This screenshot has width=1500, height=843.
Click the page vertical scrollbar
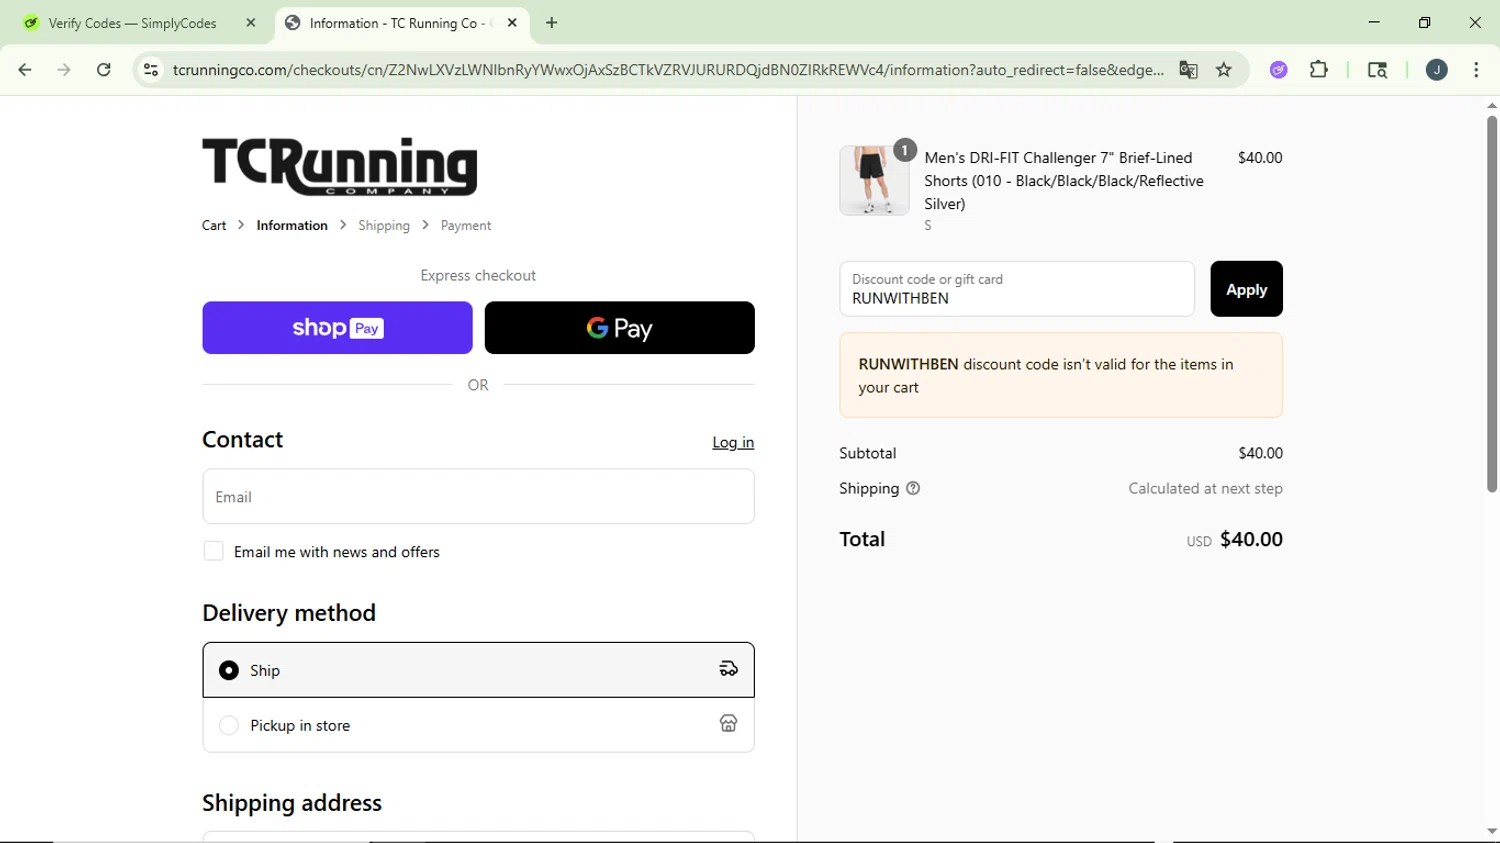1491,305
